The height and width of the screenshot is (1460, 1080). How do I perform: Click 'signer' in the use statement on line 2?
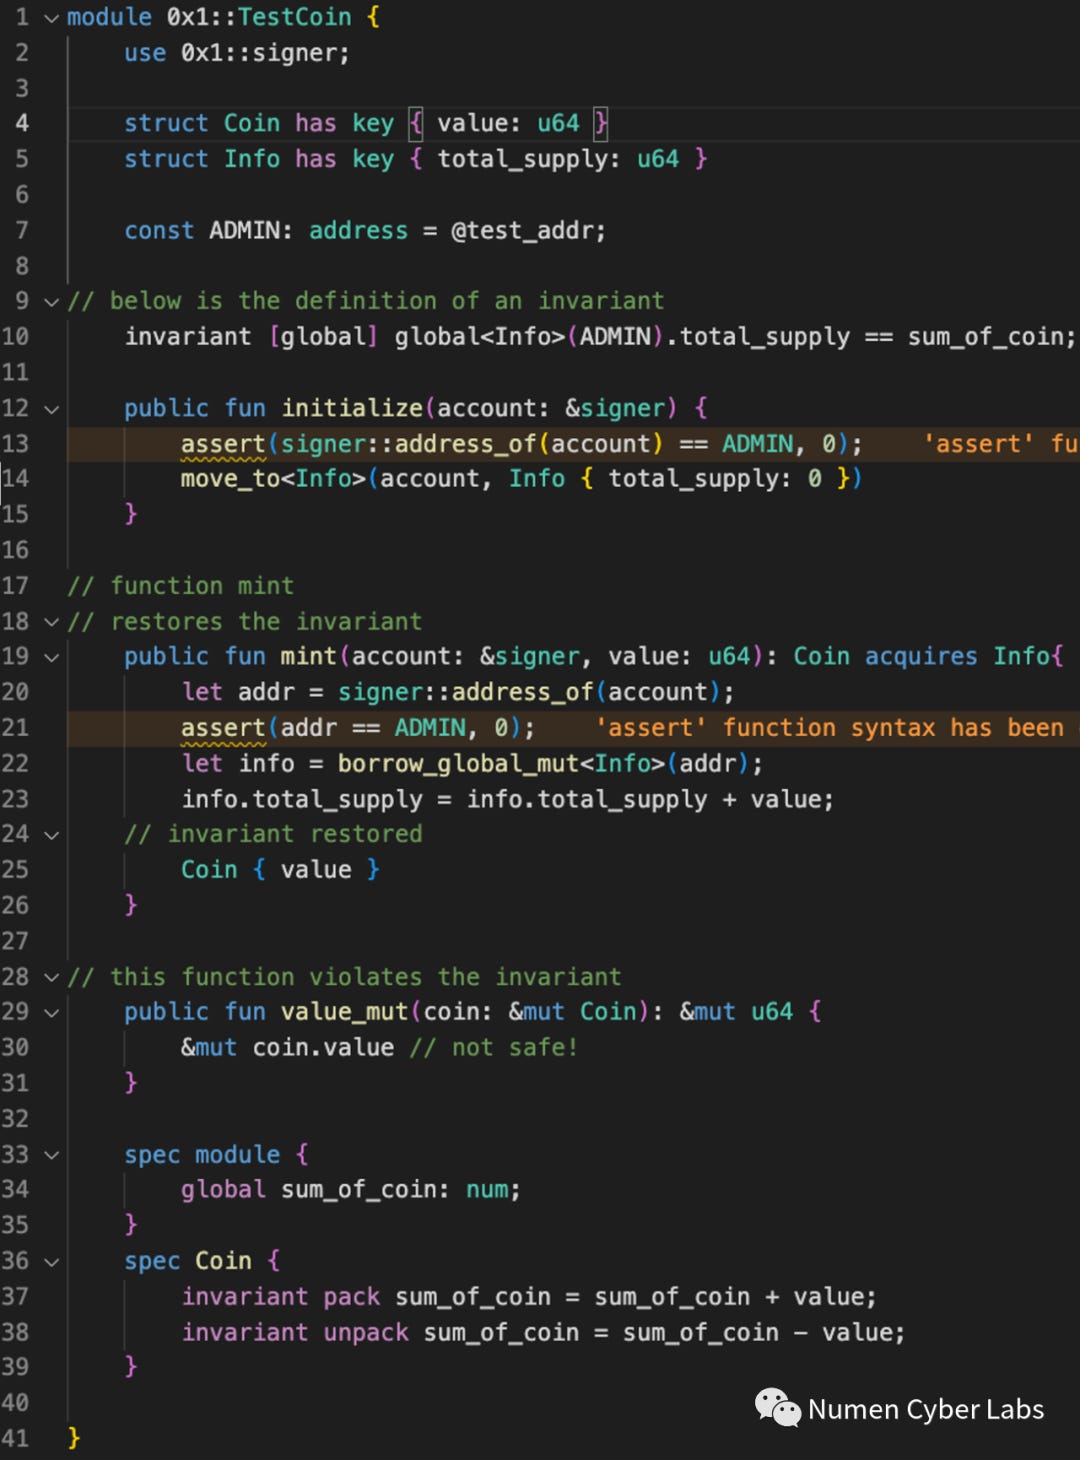pos(297,53)
